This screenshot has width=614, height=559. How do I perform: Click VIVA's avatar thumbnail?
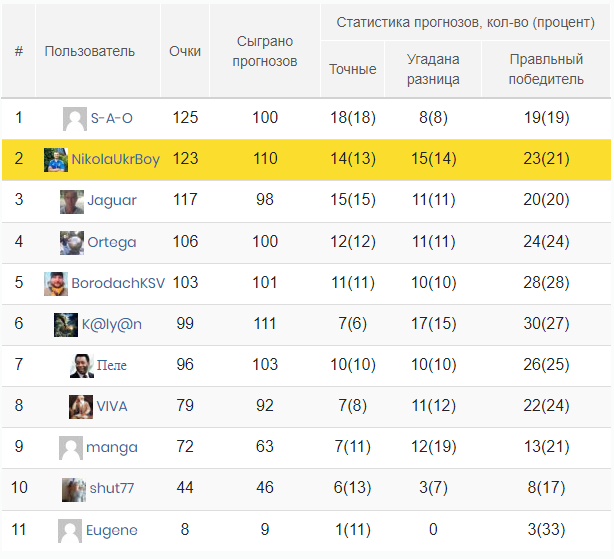(81, 406)
